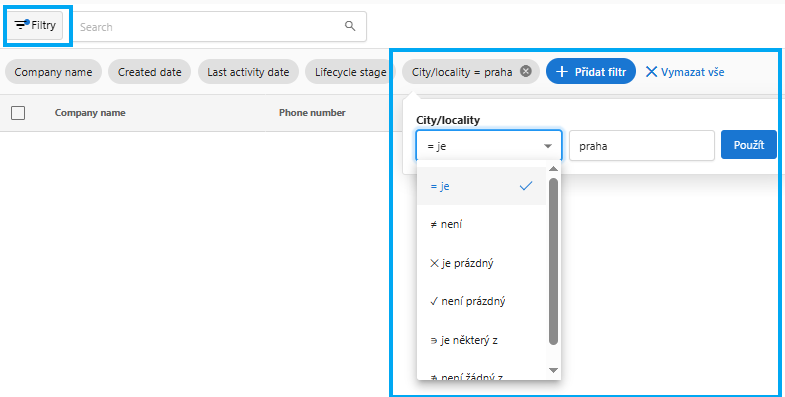Click the operator list scrollbar thumb

(x=553, y=261)
